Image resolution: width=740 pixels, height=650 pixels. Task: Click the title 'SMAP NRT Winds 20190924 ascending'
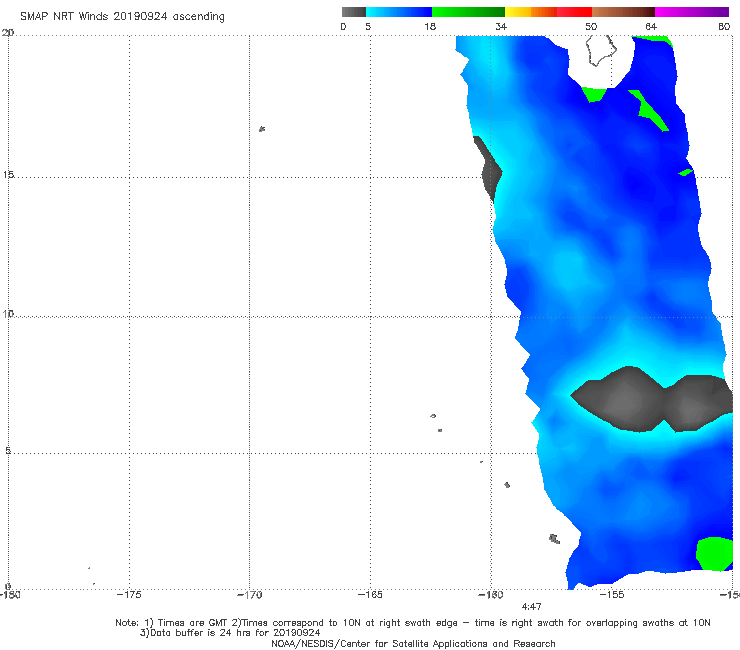pyautogui.click(x=122, y=16)
